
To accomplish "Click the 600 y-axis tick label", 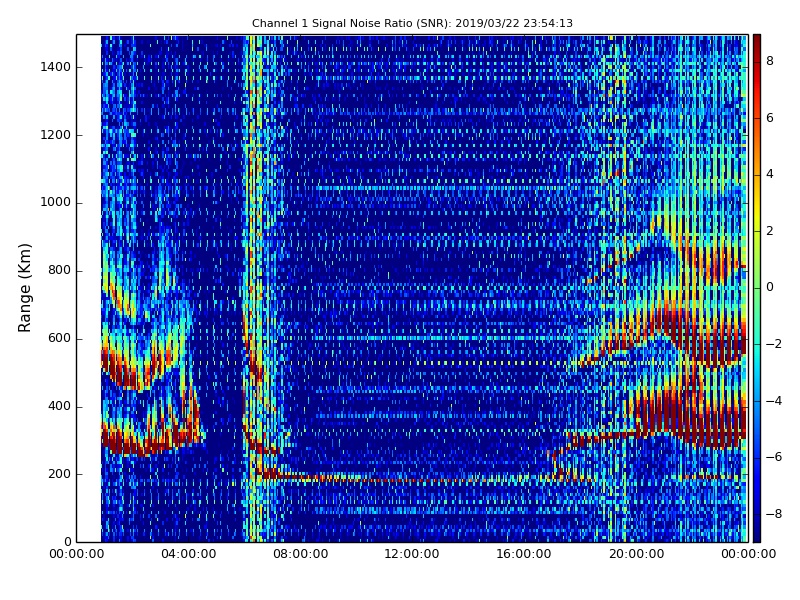I will (59, 338).
